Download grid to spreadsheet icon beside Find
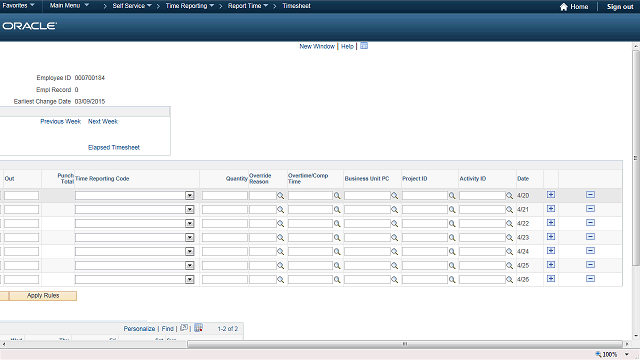640x360 pixels. 198,328
